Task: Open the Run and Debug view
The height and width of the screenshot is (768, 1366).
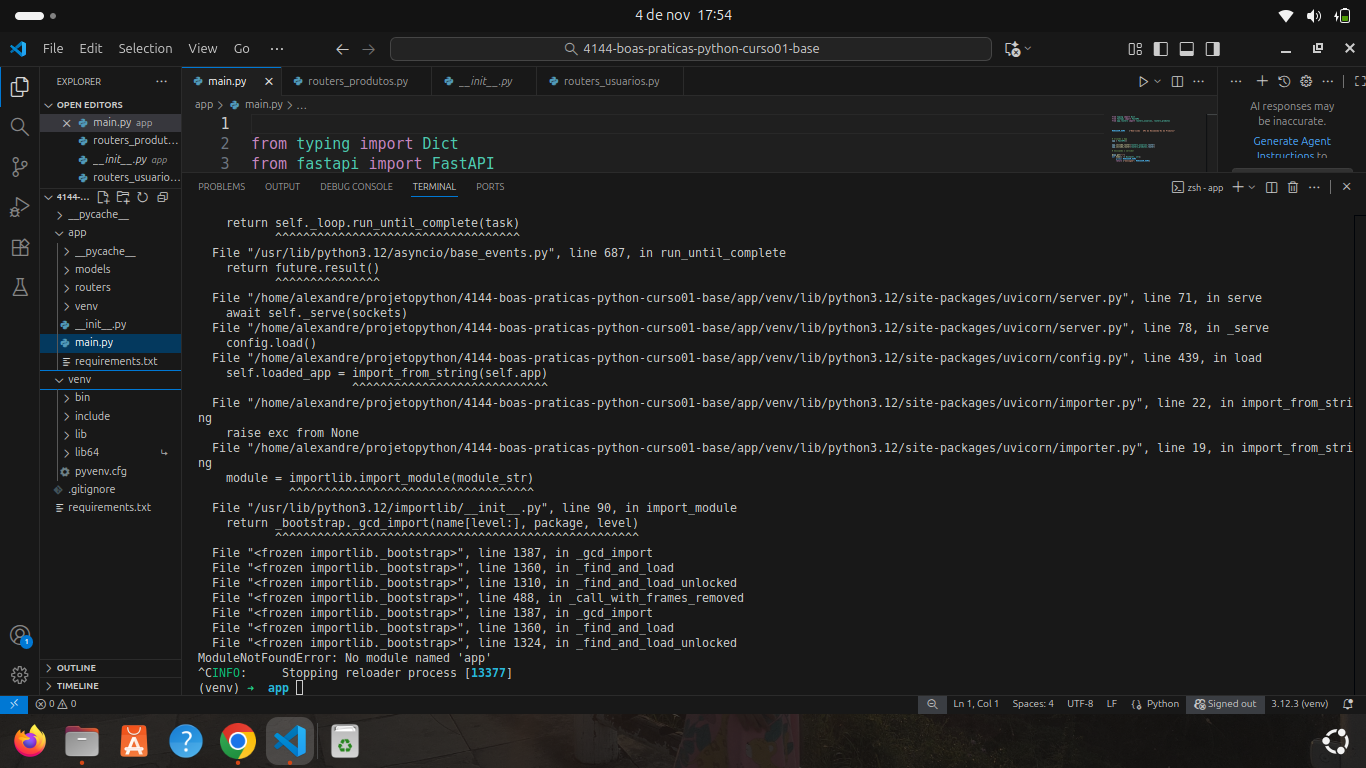Action: 19,207
